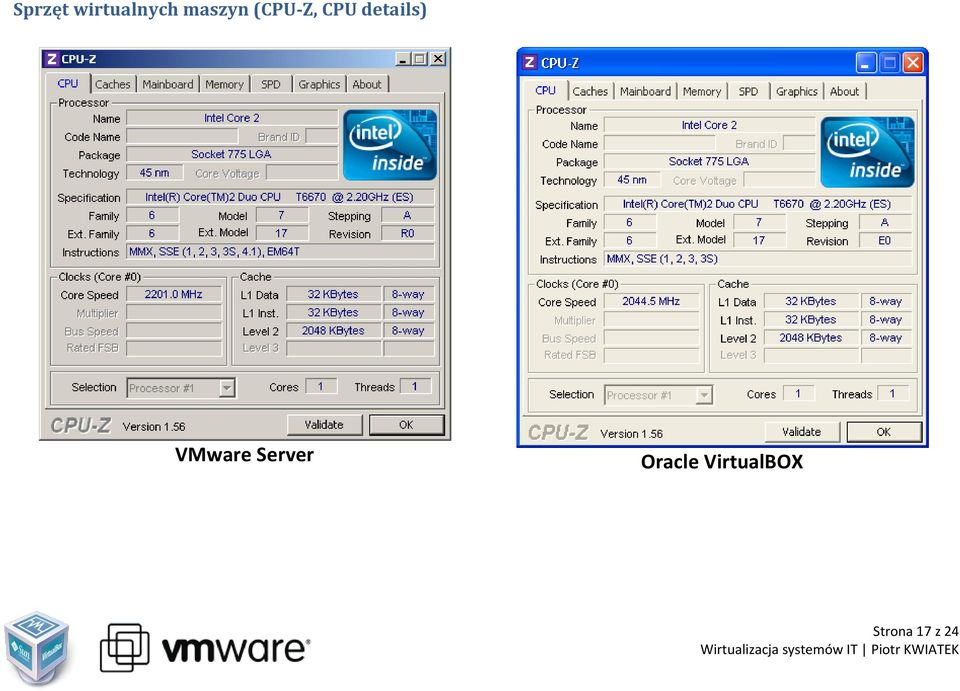Click Stepping value A in VirtualBox window
Image resolution: width=960 pixels, height=691 pixels.
(x=885, y=222)
